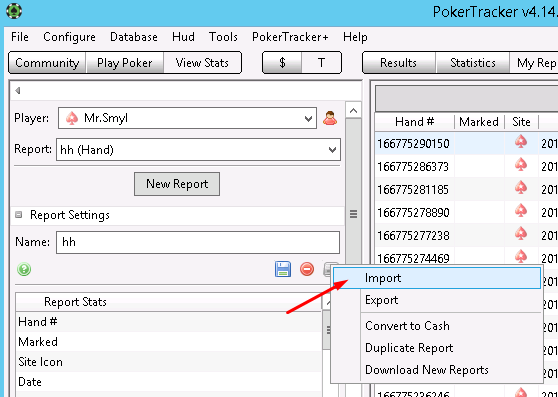Open the Results tab

click(x=398, y=63)
